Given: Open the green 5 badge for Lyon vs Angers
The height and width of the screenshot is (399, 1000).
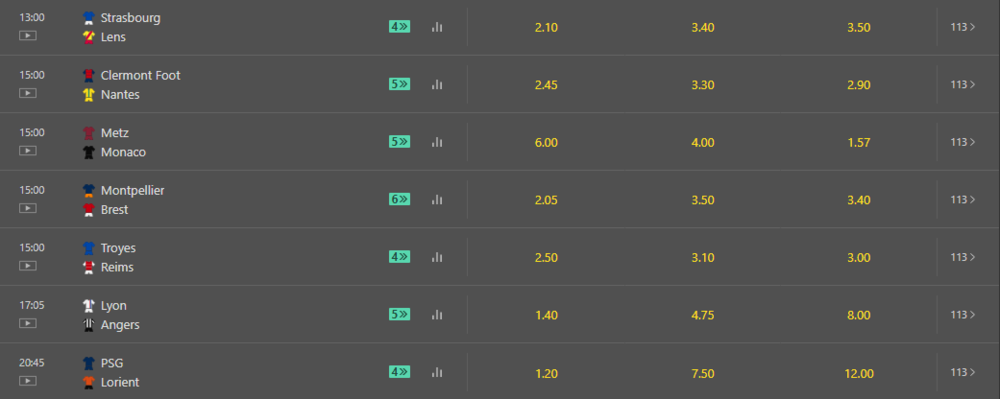Looking at the screenshot, I should (x=399, y=314).
